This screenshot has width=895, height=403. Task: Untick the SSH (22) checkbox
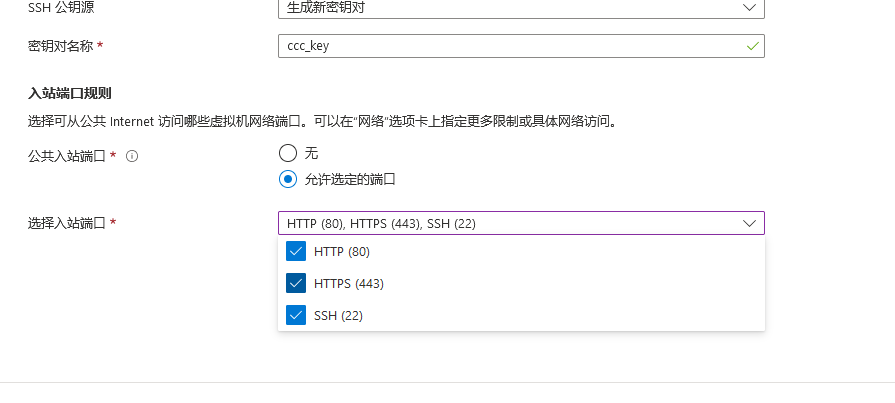click(x=296, y=315)
